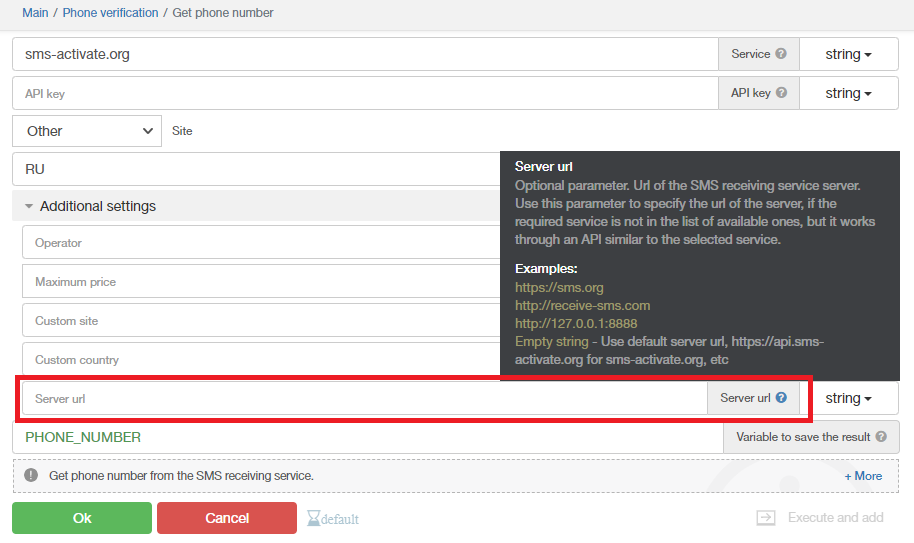Open the Site dropdown showing Other

(87, 131)
